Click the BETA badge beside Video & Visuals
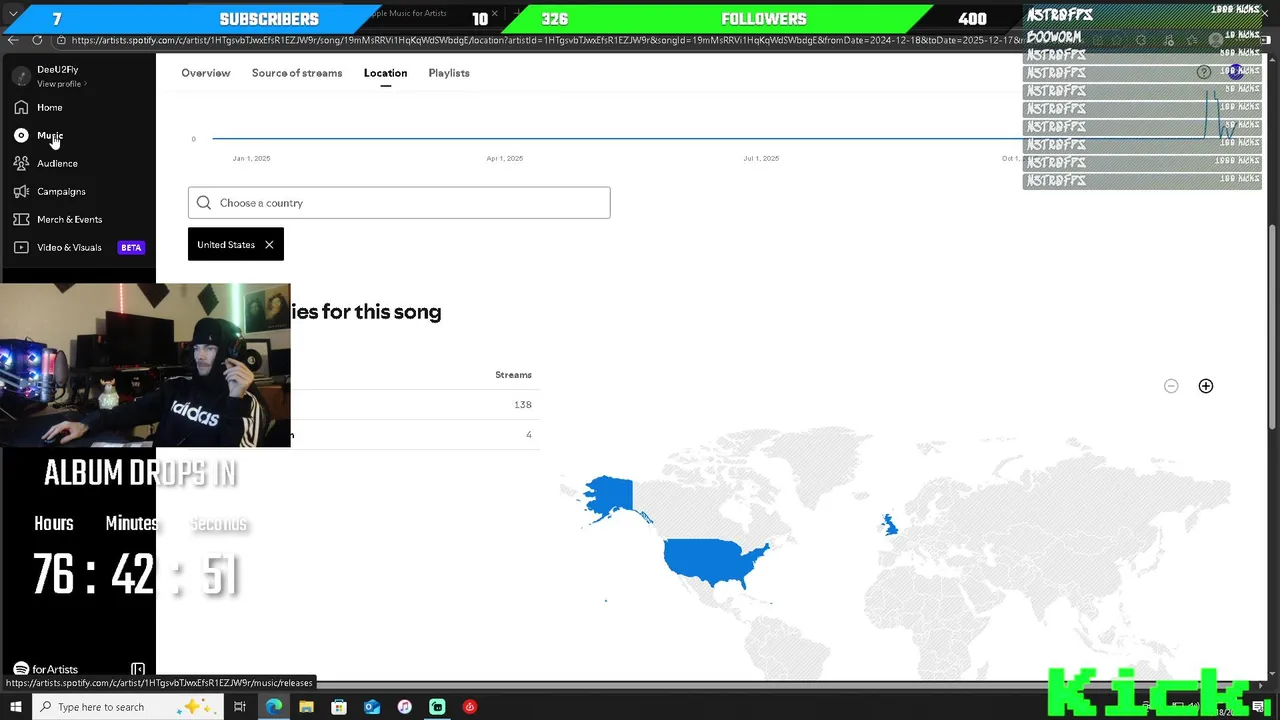The height and width of the screenshot is (720, 1280). pos(131,247)
